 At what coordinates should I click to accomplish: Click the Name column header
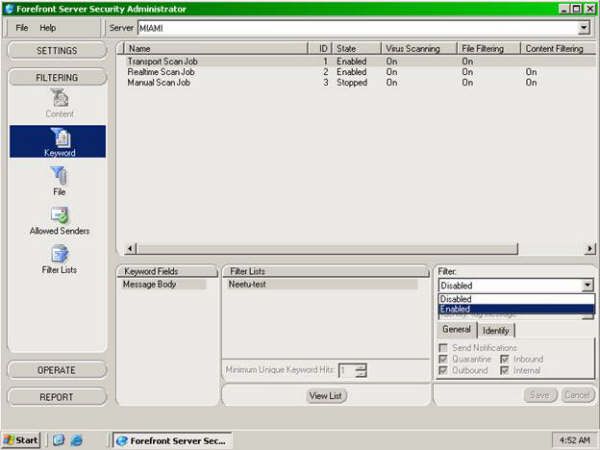click(216, 49)
